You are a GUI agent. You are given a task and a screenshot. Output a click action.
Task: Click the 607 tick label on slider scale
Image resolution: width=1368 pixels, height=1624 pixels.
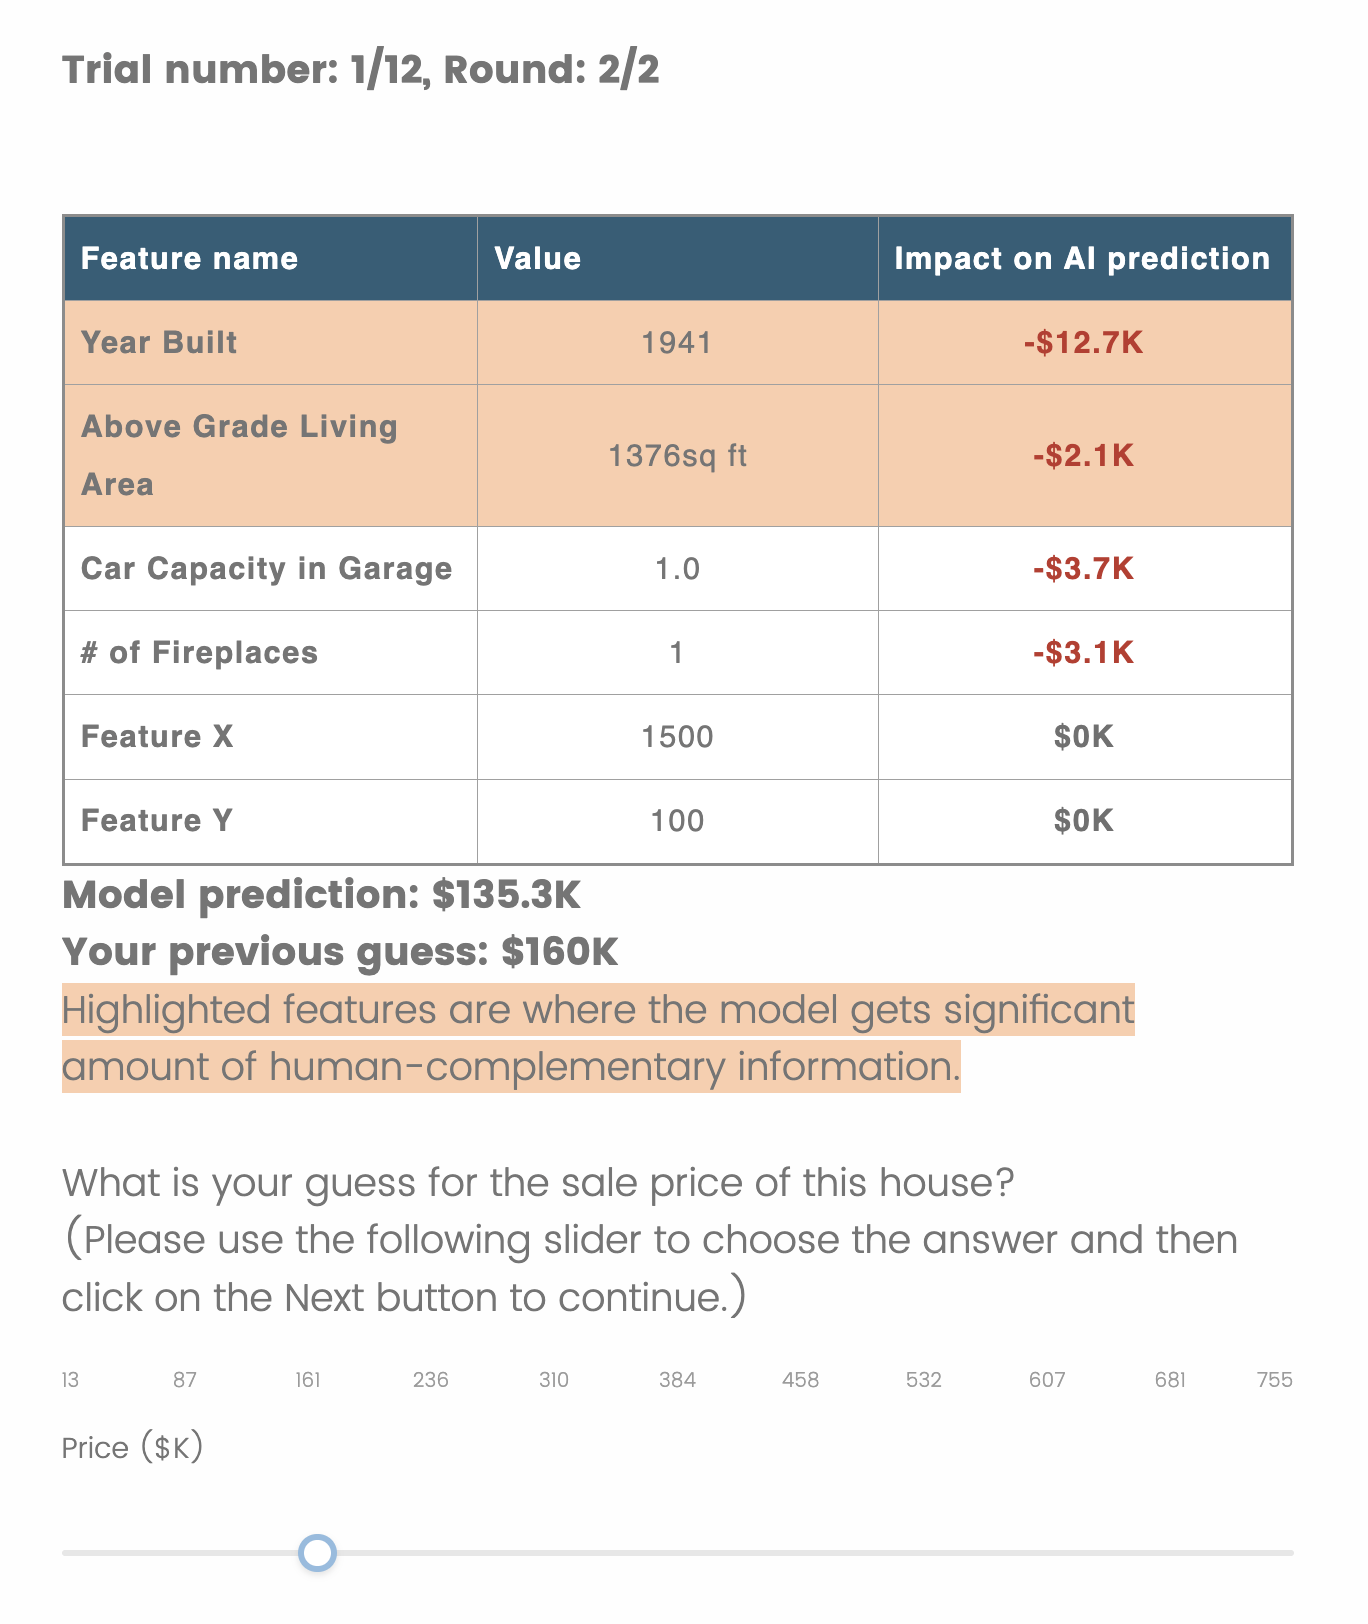coord(1047,1380)
